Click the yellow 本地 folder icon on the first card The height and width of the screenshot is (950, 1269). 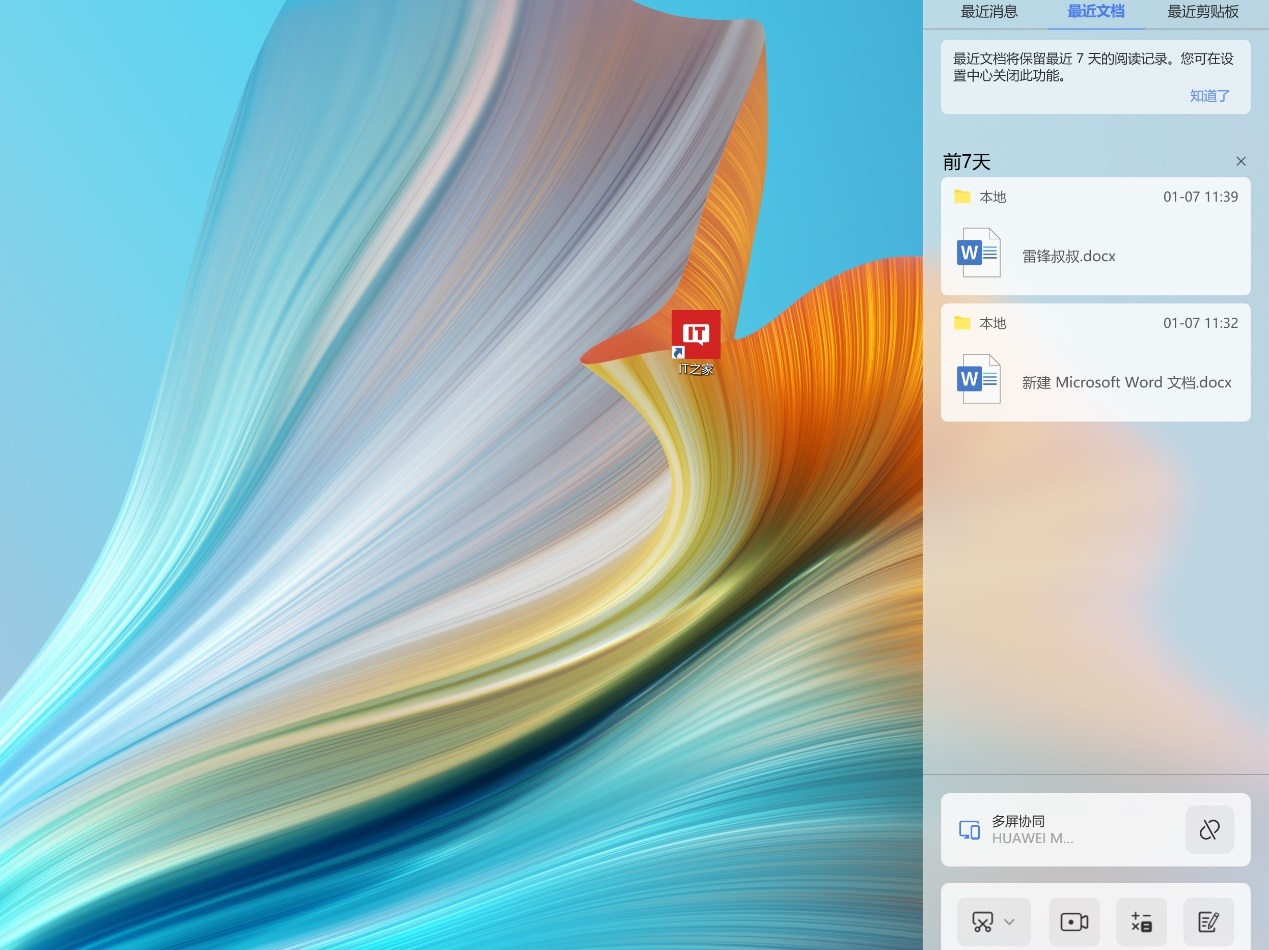coord(961,197)
